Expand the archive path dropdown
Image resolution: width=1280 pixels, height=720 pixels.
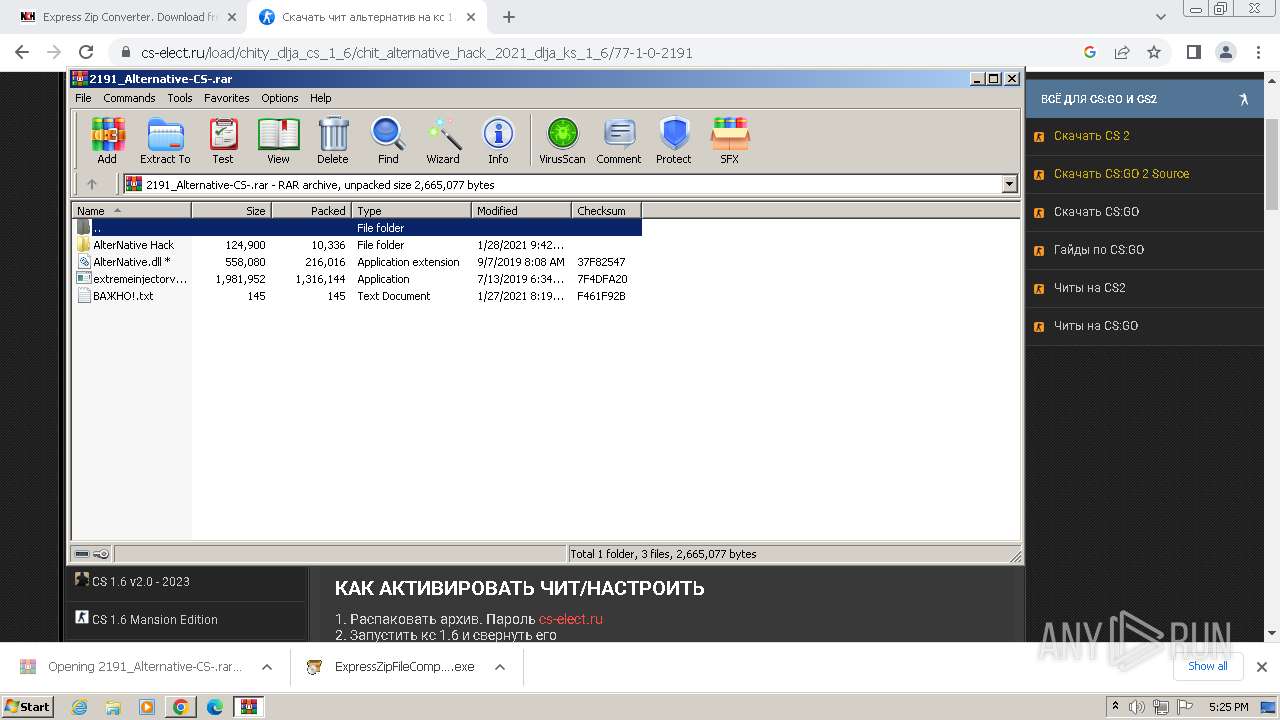1009,184
